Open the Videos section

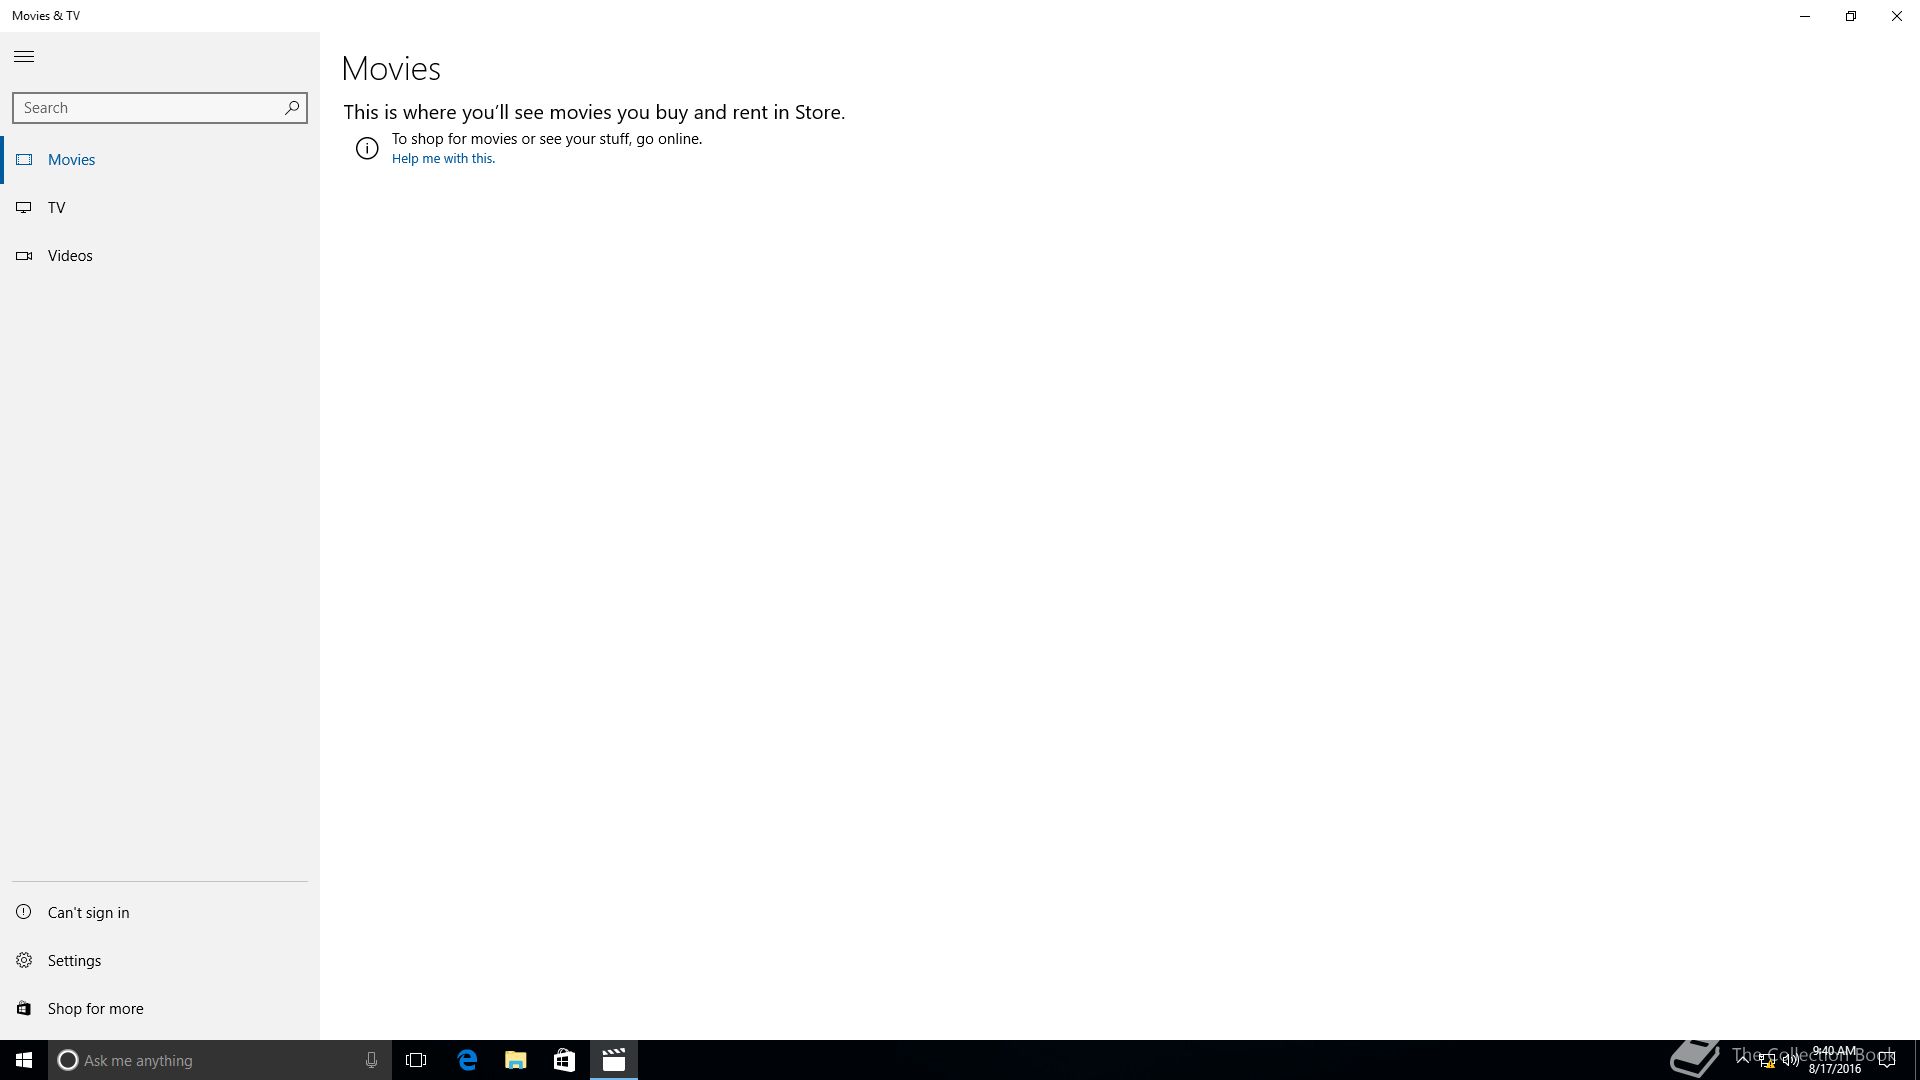[x=70, y=256]
